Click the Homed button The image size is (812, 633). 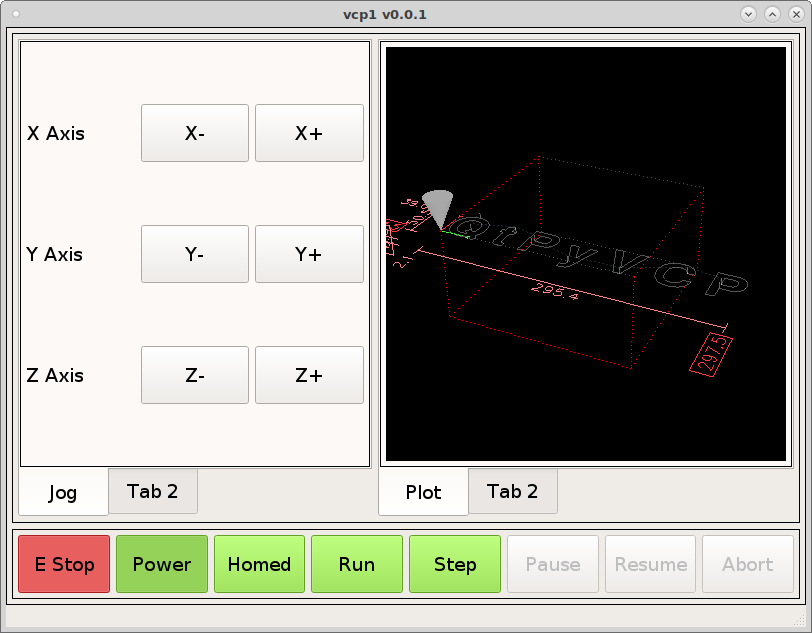pyautogui.click(x=259, y=564)
